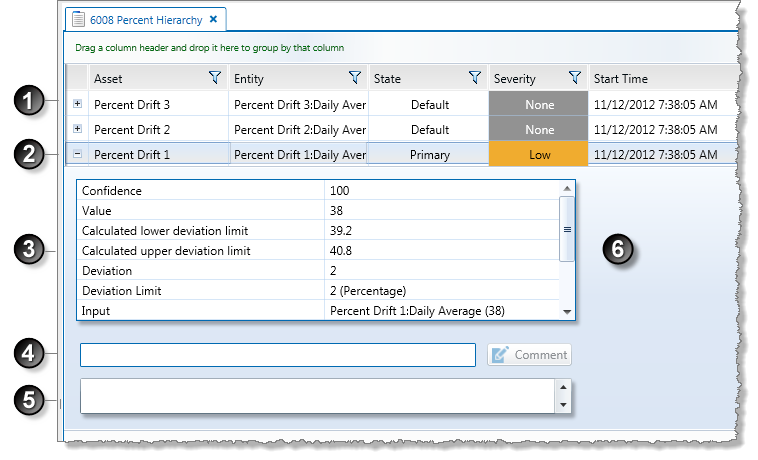Click the orange Low severity cell

coord(538,154)
